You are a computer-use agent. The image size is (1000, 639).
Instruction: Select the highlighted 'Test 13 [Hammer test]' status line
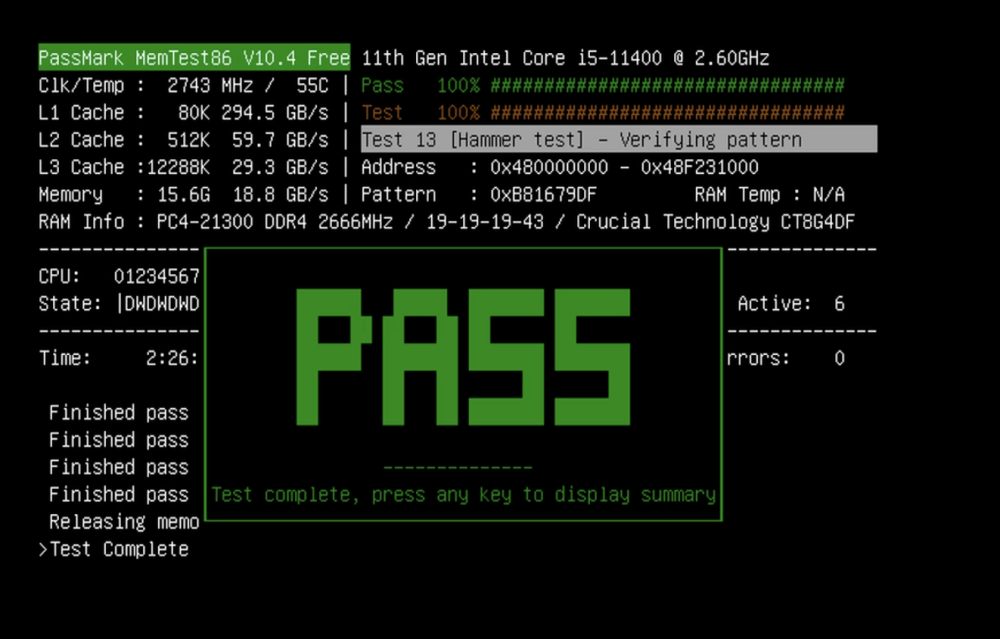(619, 139)
